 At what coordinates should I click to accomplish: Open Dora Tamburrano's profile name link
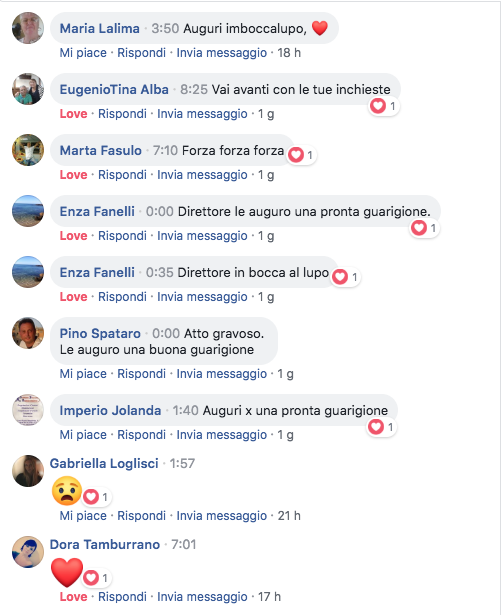(x=105, y=544)
